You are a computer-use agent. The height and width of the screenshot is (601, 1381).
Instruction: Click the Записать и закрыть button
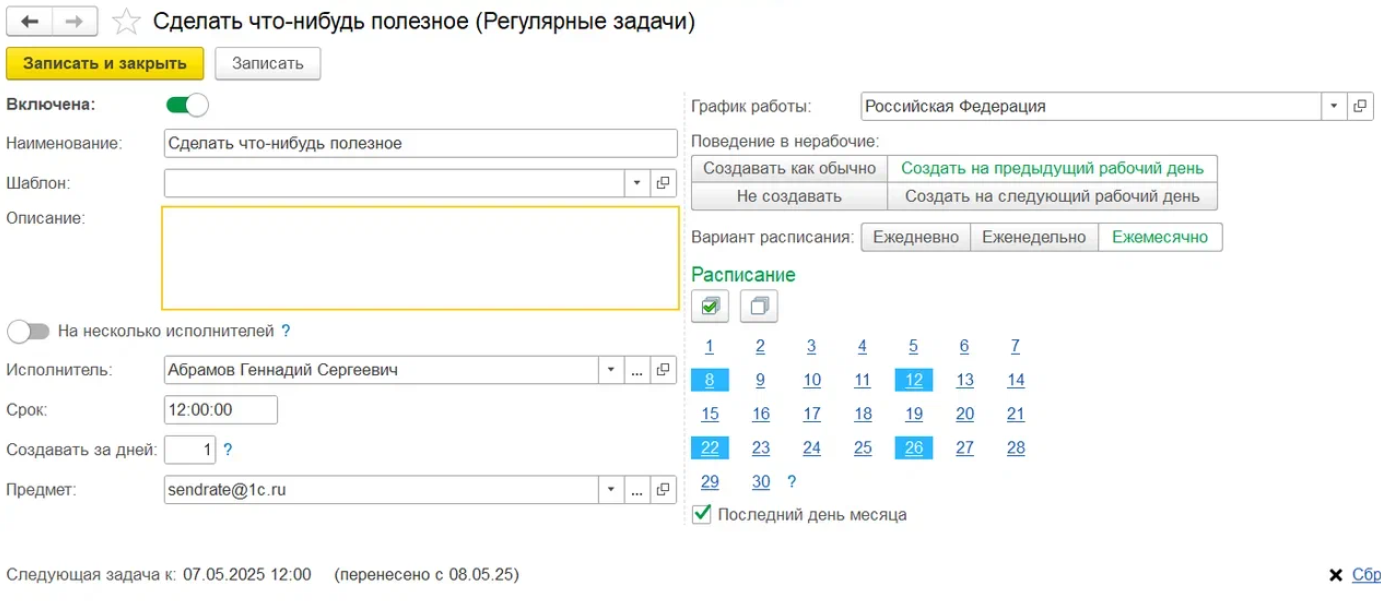coord(105,63)
